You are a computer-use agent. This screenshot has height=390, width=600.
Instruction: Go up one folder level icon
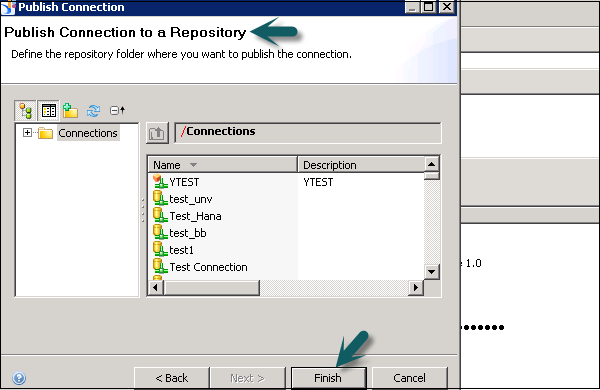click(157, 133)
